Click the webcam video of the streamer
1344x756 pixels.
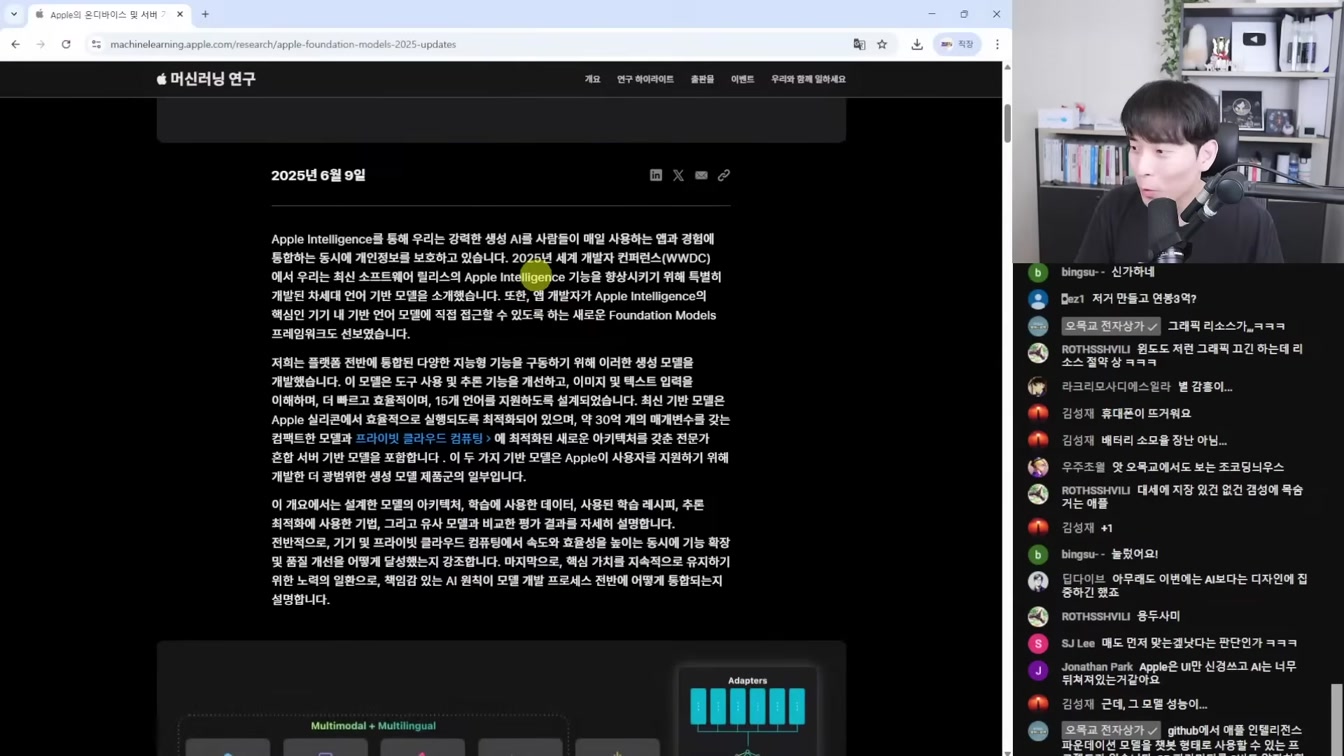[x=1178, y=131]
